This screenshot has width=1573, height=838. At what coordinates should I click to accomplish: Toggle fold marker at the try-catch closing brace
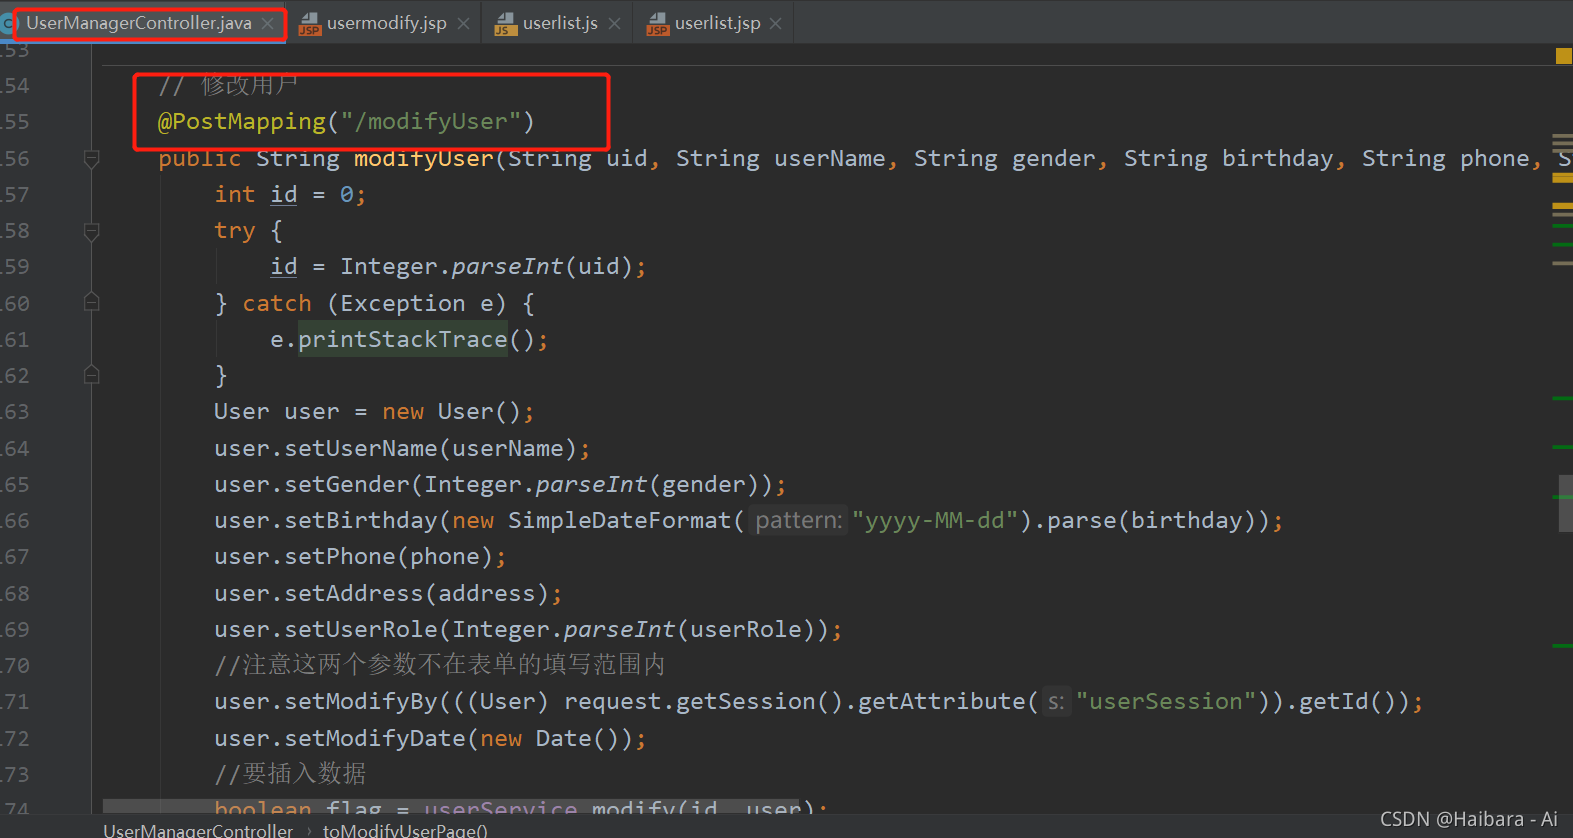coord(91,375)
